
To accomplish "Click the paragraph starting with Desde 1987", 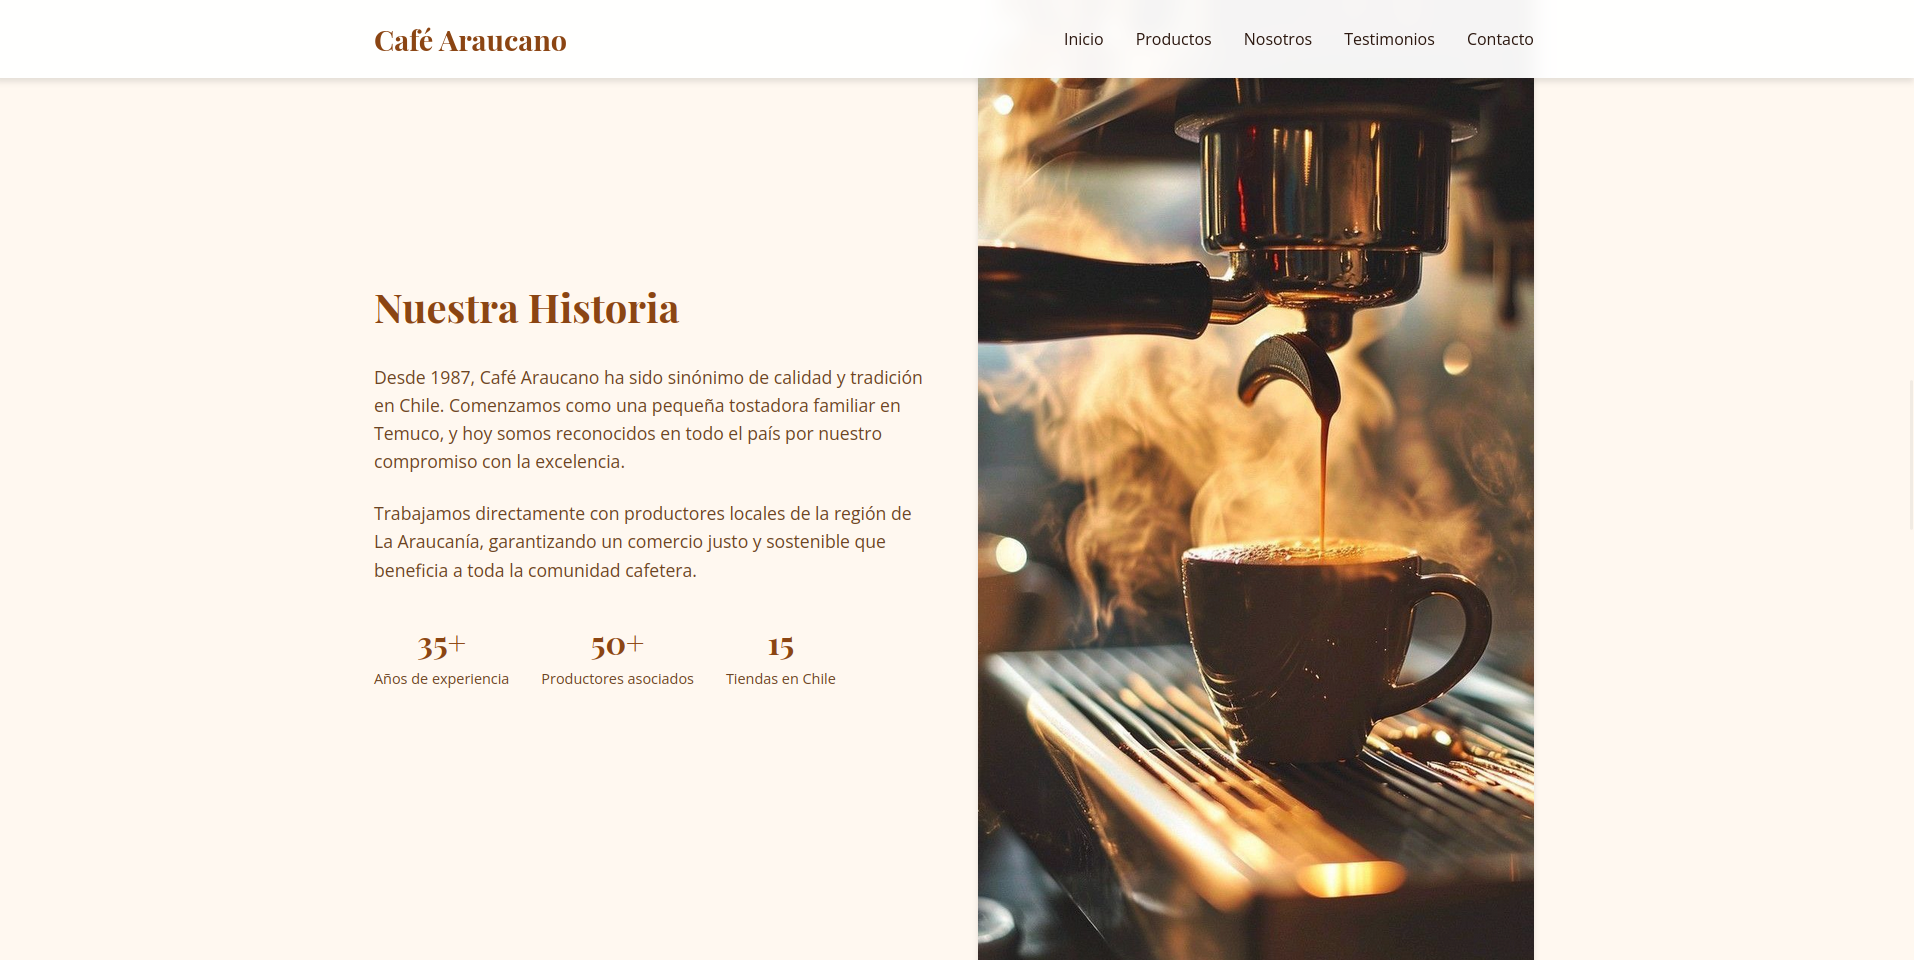I will [x=648, y=419].
